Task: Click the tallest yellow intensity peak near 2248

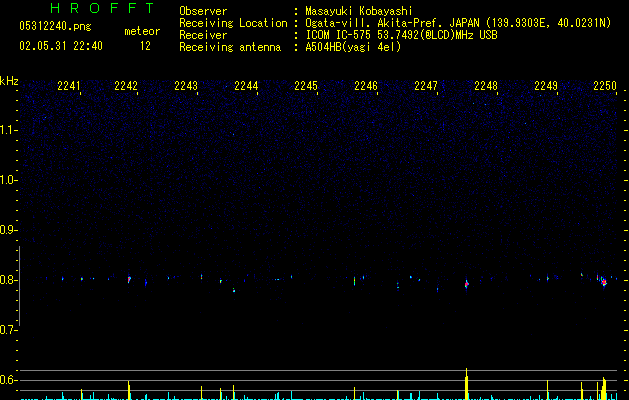Action: 467,384
